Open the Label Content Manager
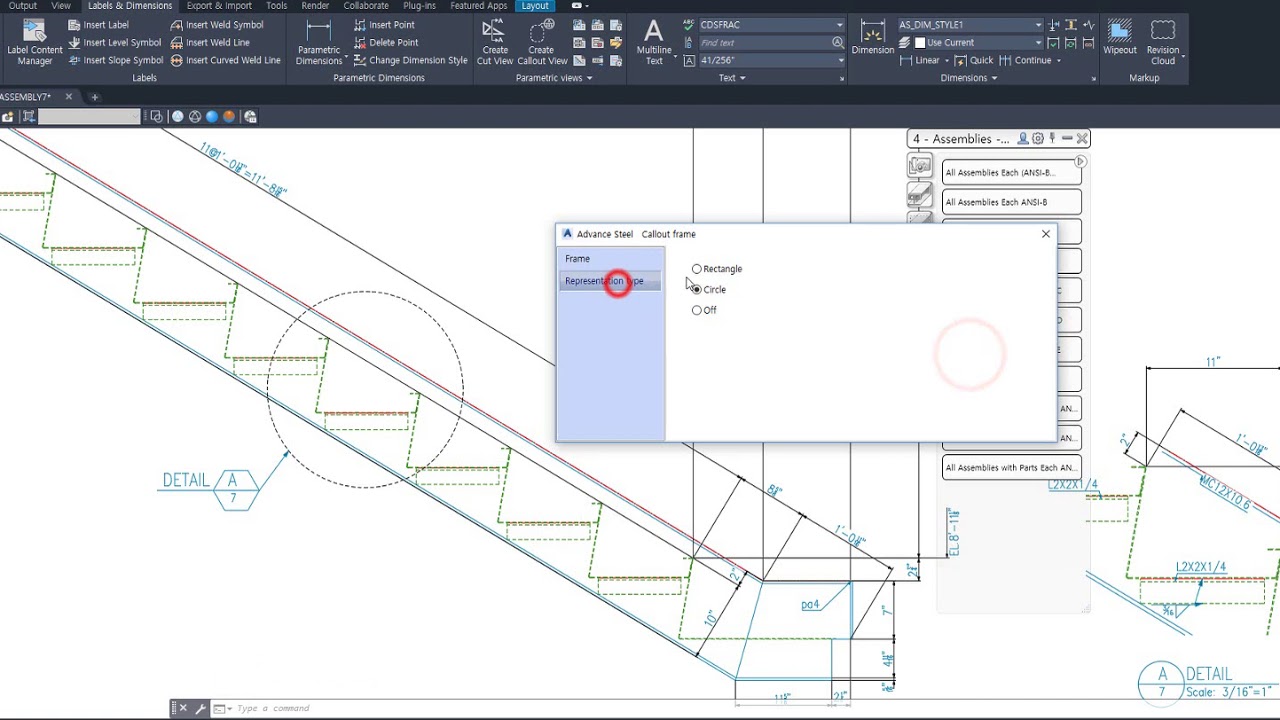Image resolution: width=1280 pixels, height=720 pixels. click(34, 42)
